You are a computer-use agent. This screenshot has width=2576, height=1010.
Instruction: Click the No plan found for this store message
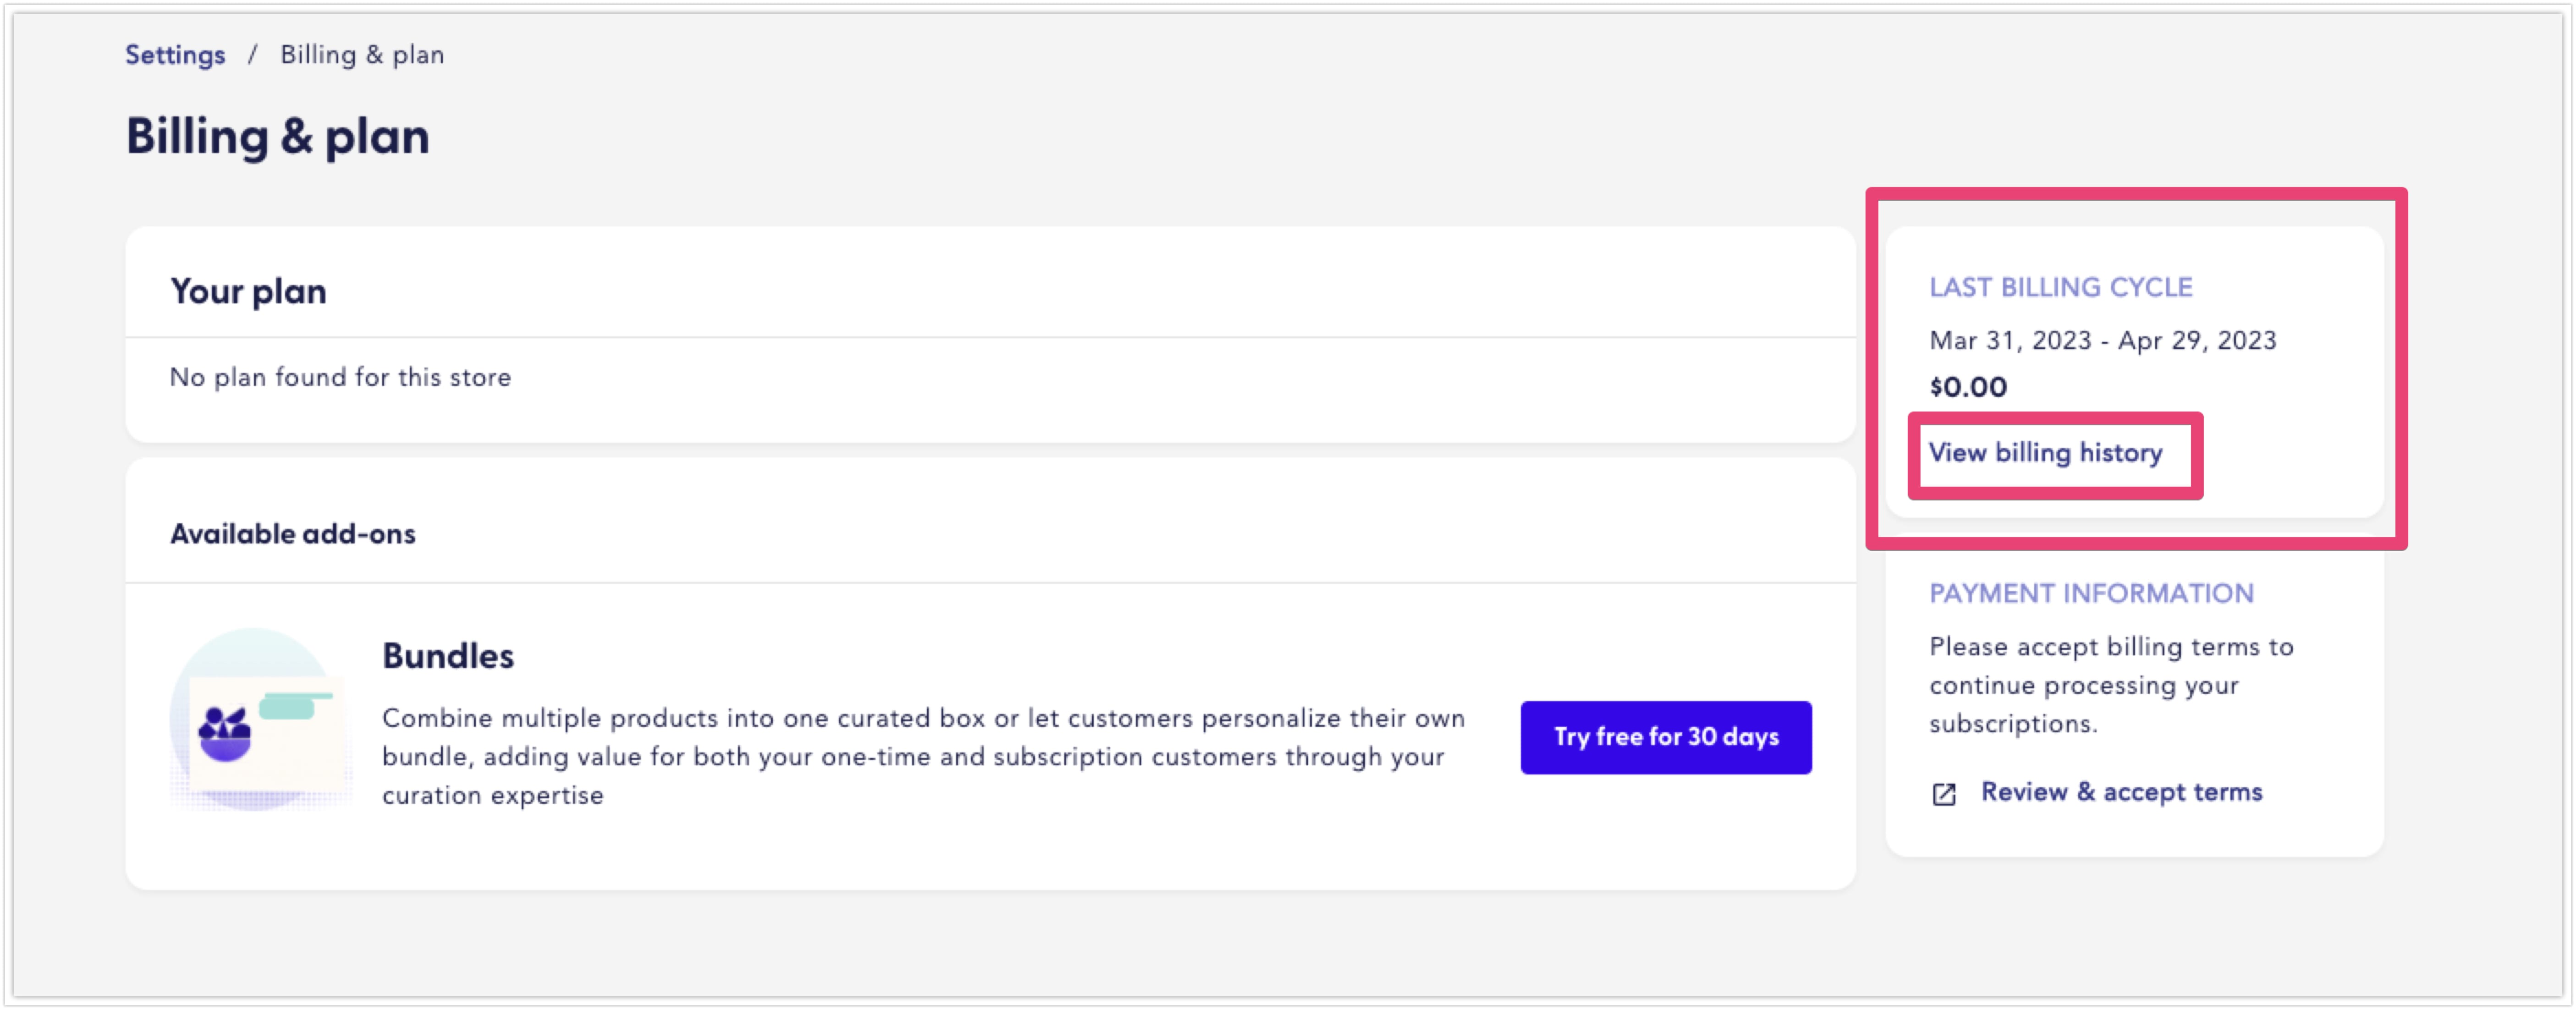click(x=340, y=377)
